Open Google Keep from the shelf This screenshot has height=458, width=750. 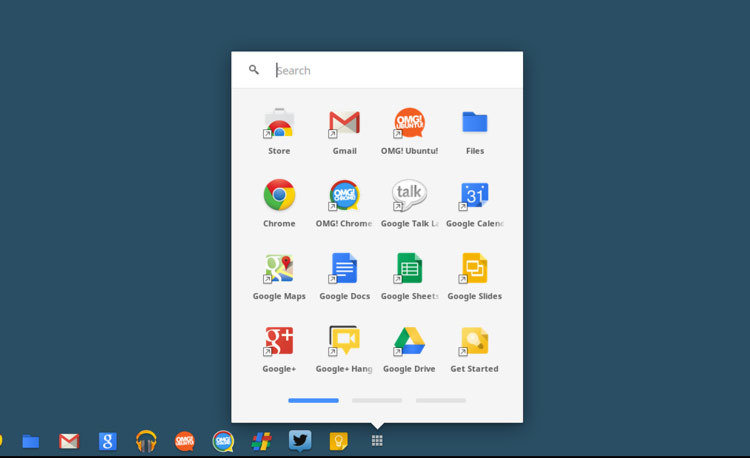point(338,441)
